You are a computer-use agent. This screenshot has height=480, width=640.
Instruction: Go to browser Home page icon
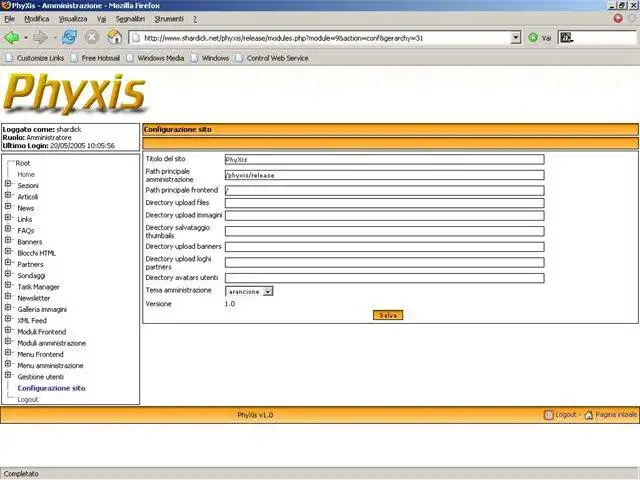pos(115,38)
